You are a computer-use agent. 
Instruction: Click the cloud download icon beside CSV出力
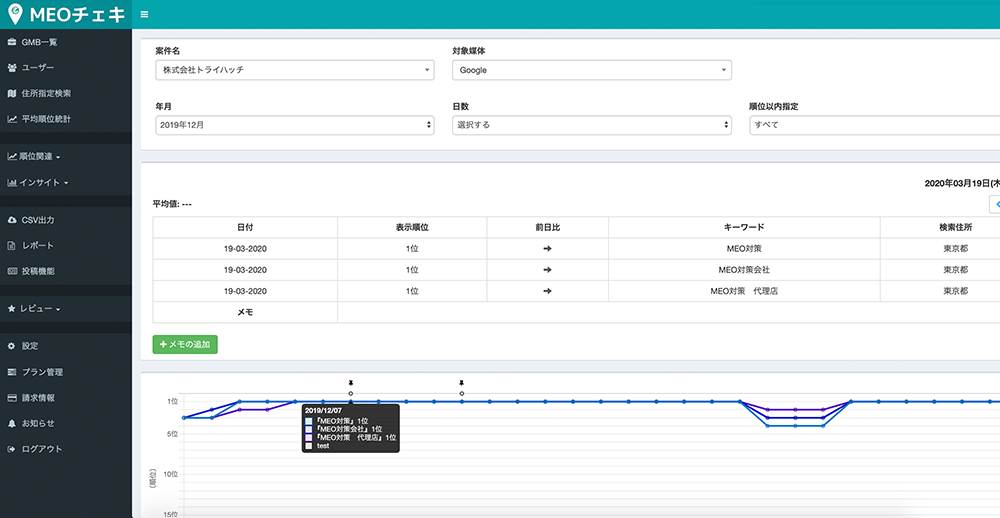[x=11, y=220]
